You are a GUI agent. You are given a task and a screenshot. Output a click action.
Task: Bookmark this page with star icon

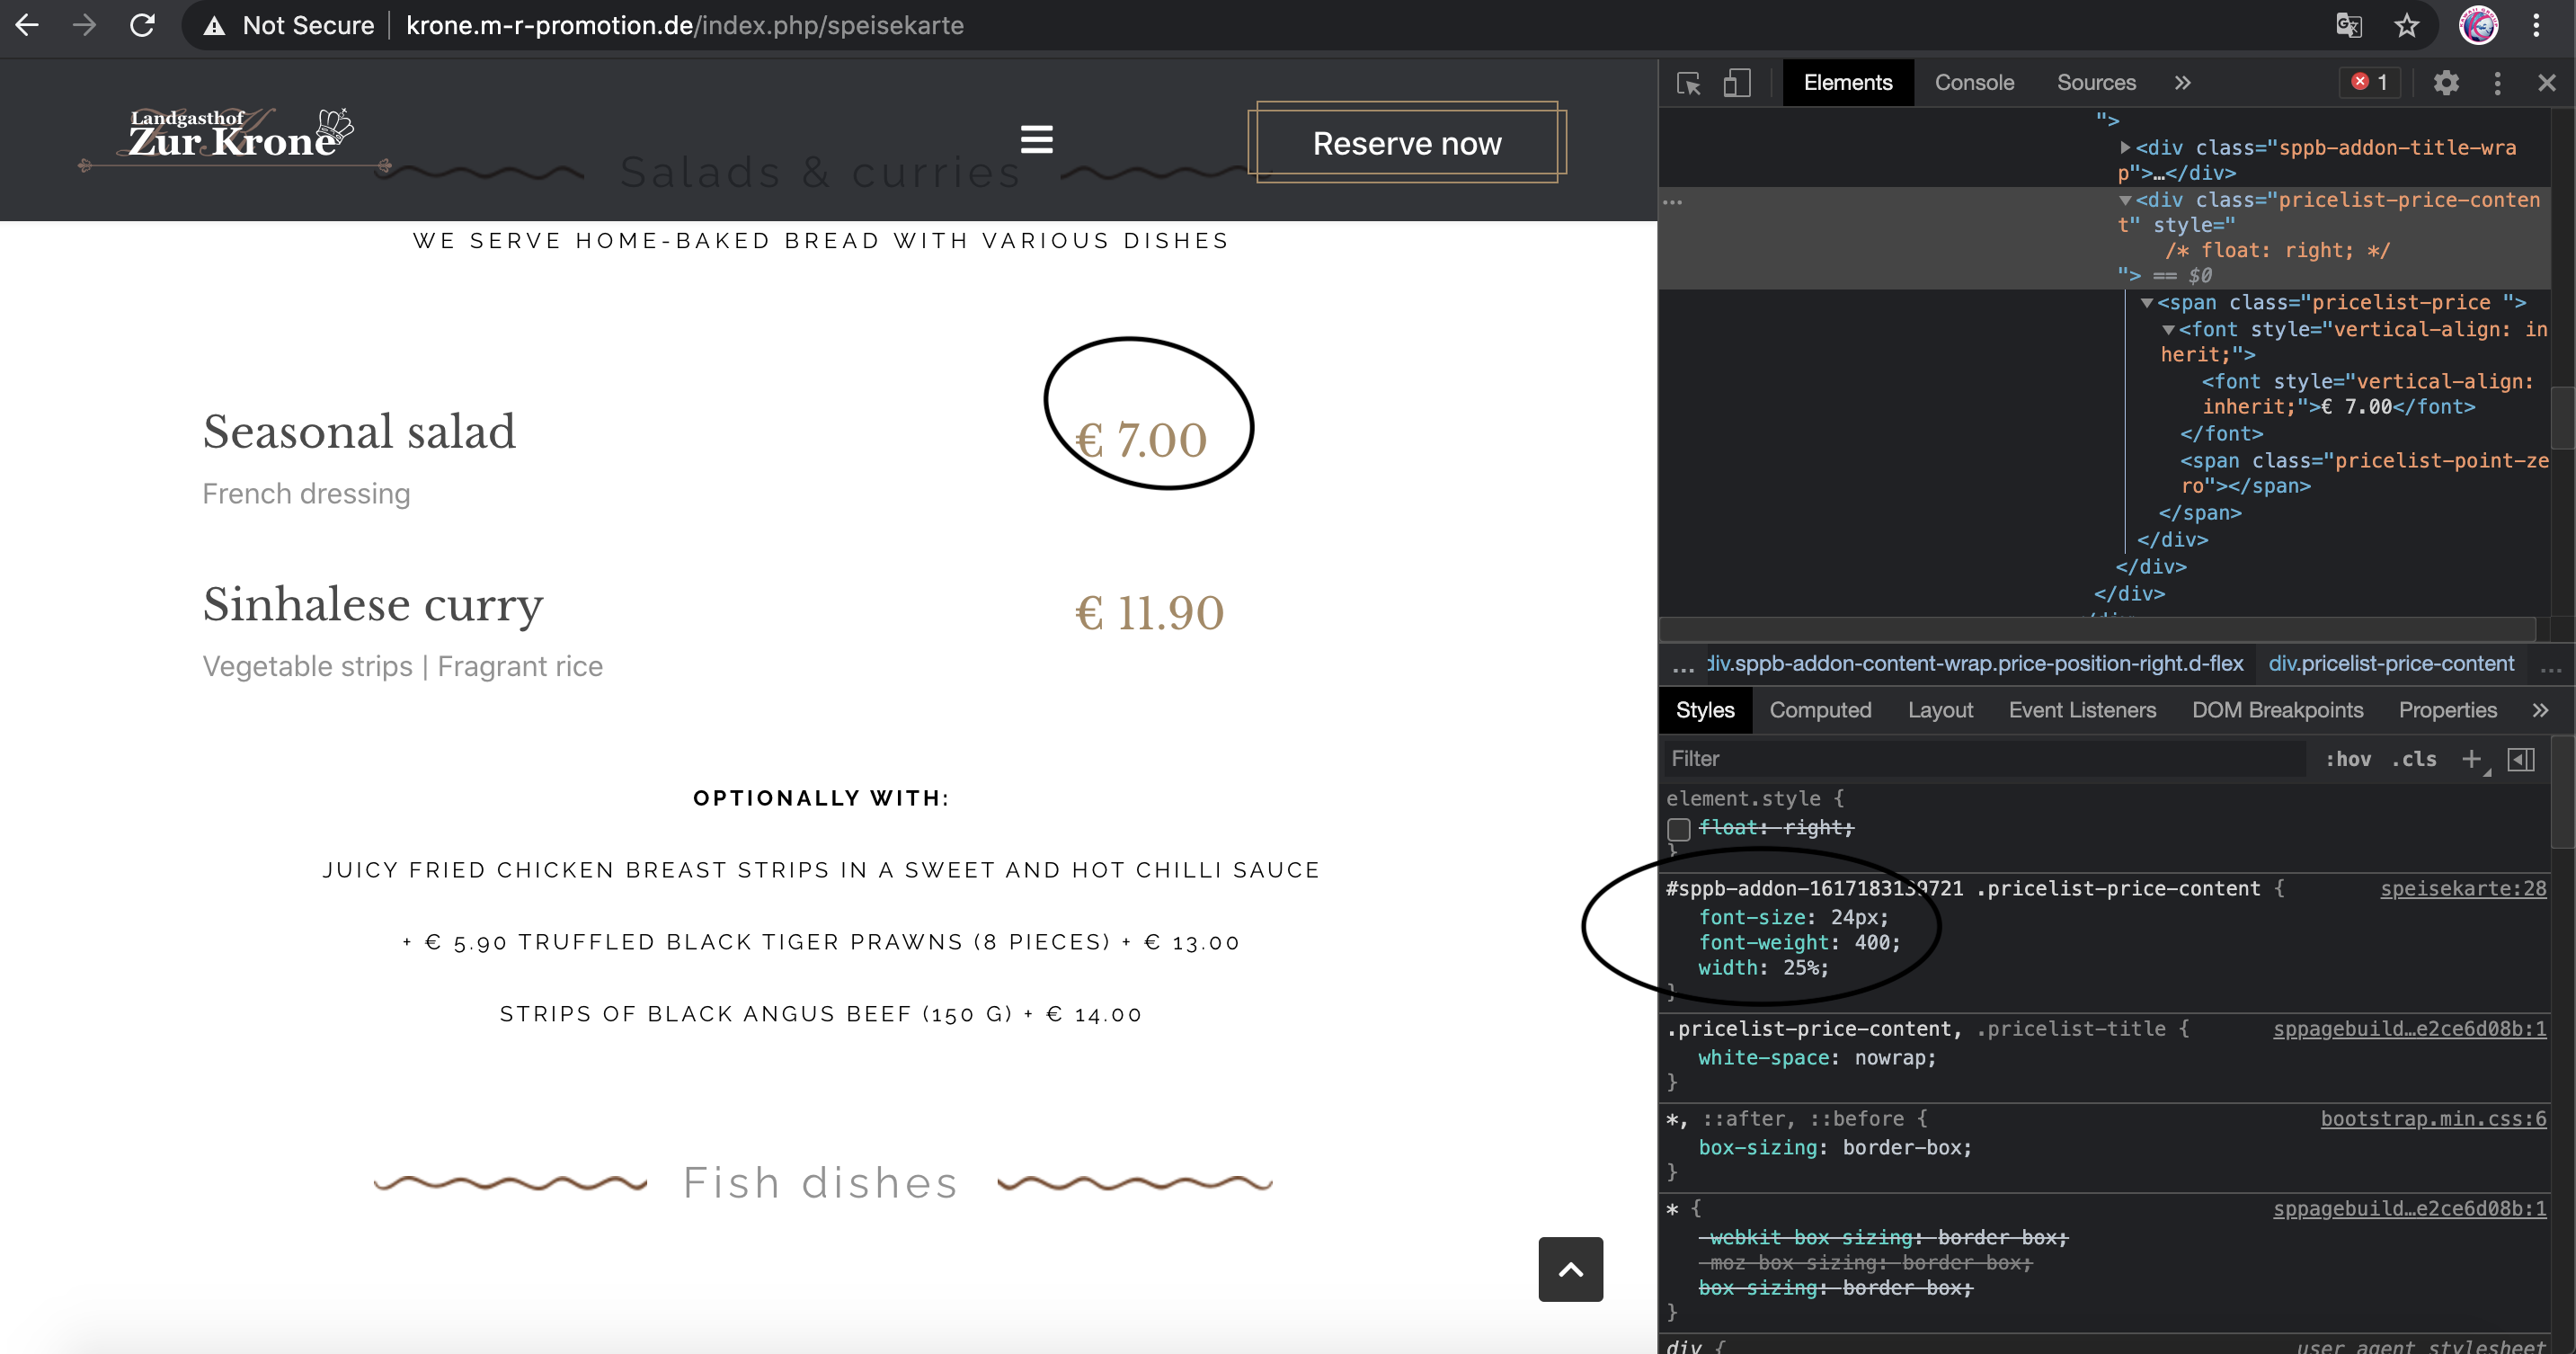coord(2406,25)
